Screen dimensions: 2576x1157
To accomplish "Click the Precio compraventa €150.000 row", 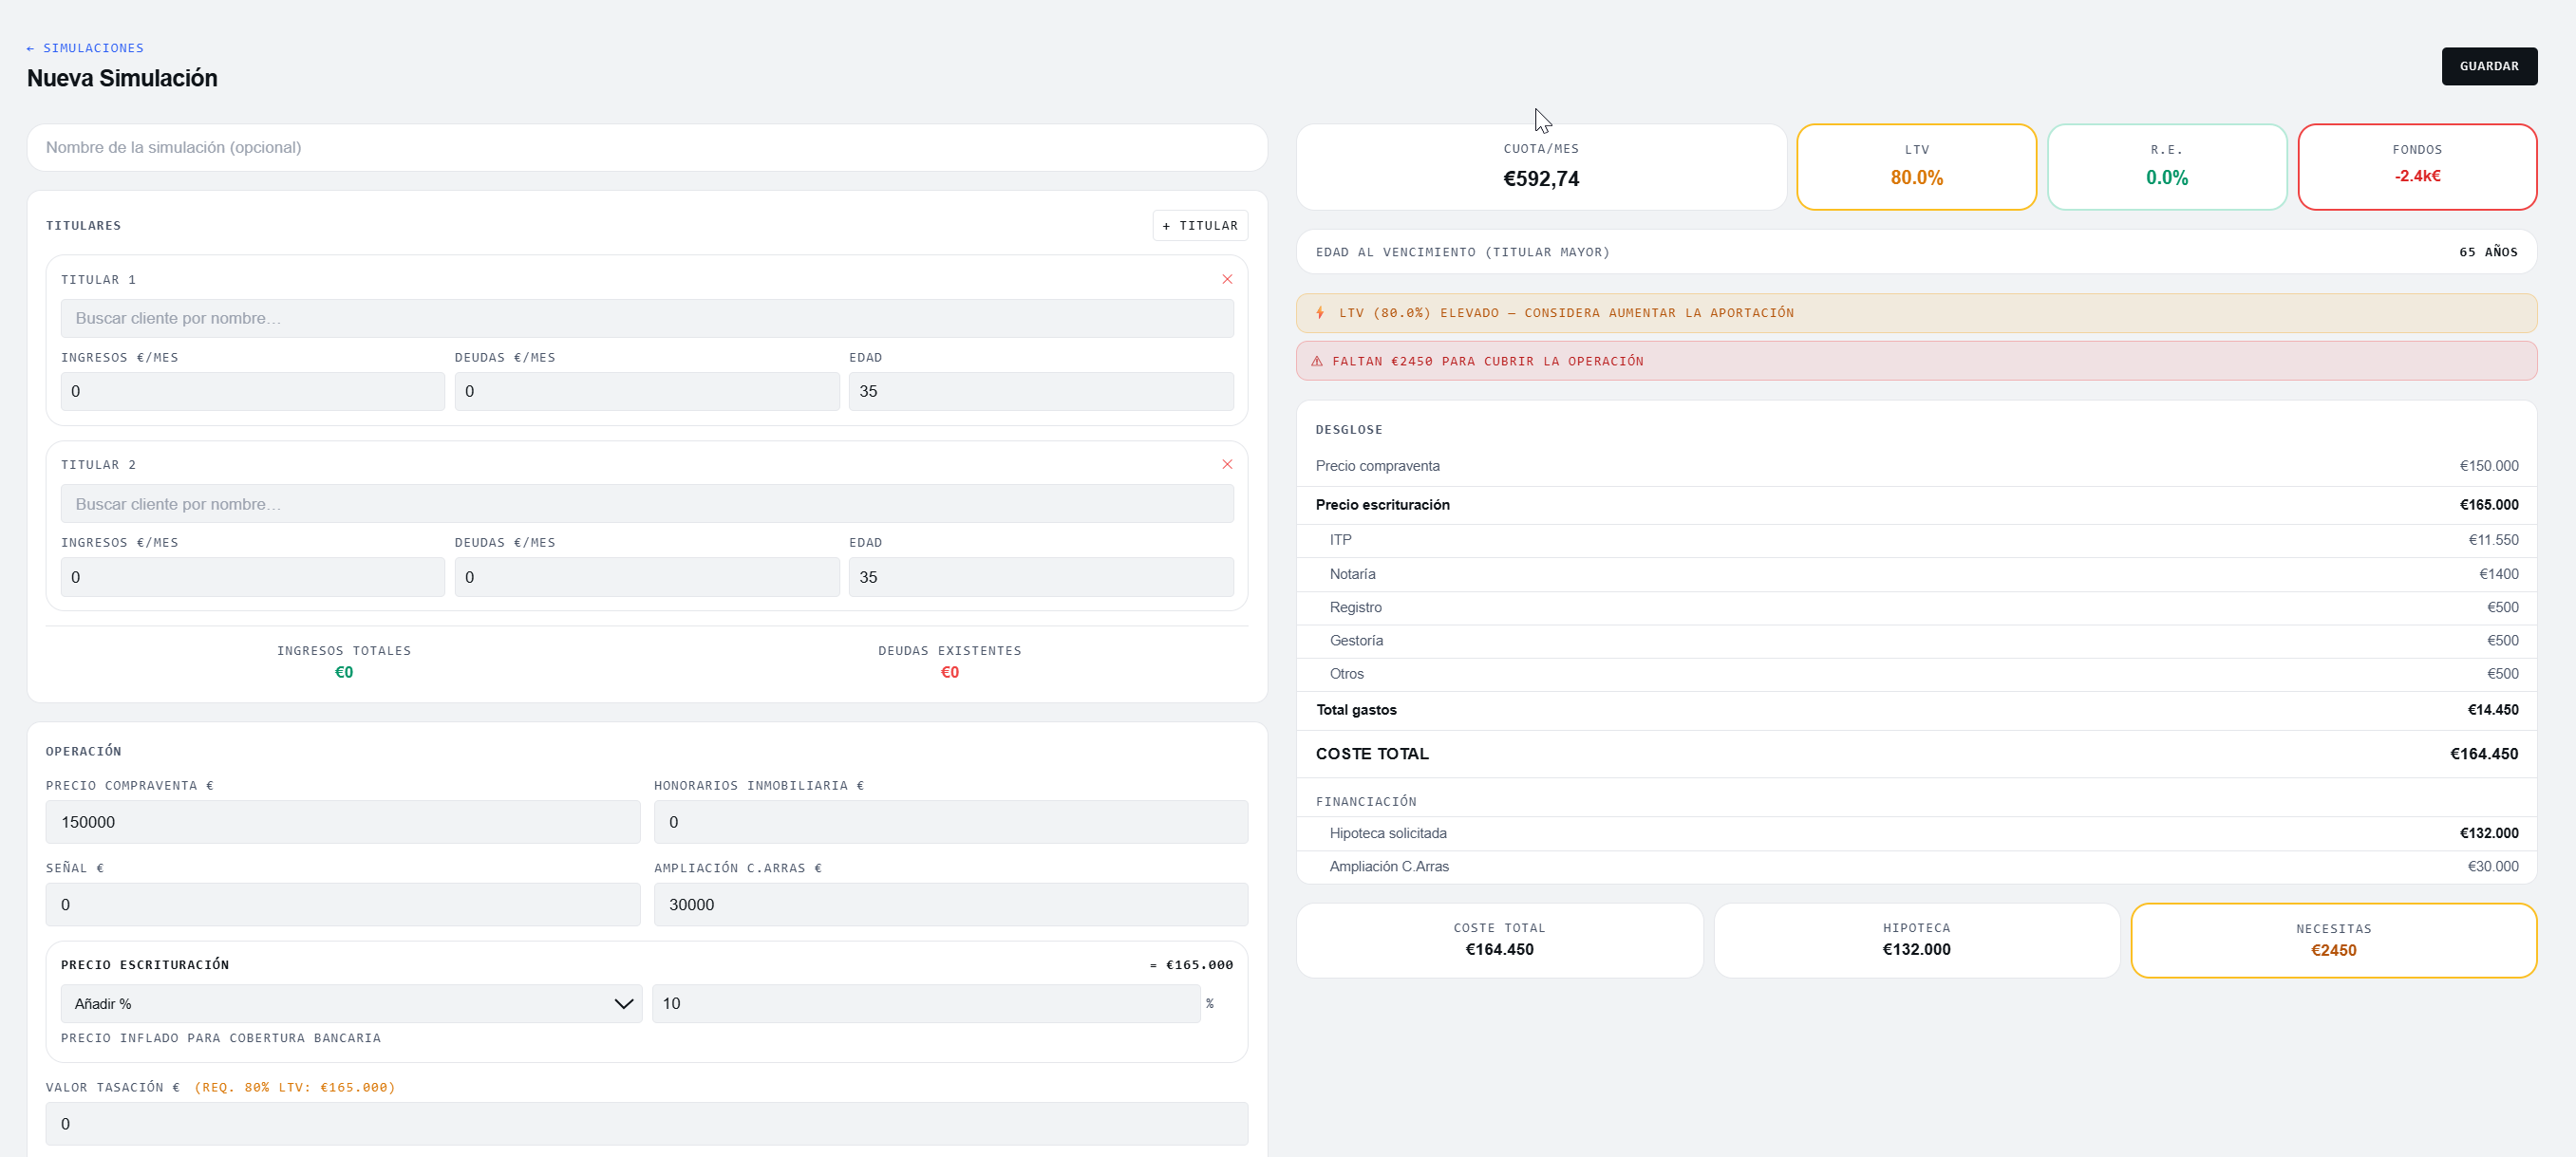I will 1916,466.
